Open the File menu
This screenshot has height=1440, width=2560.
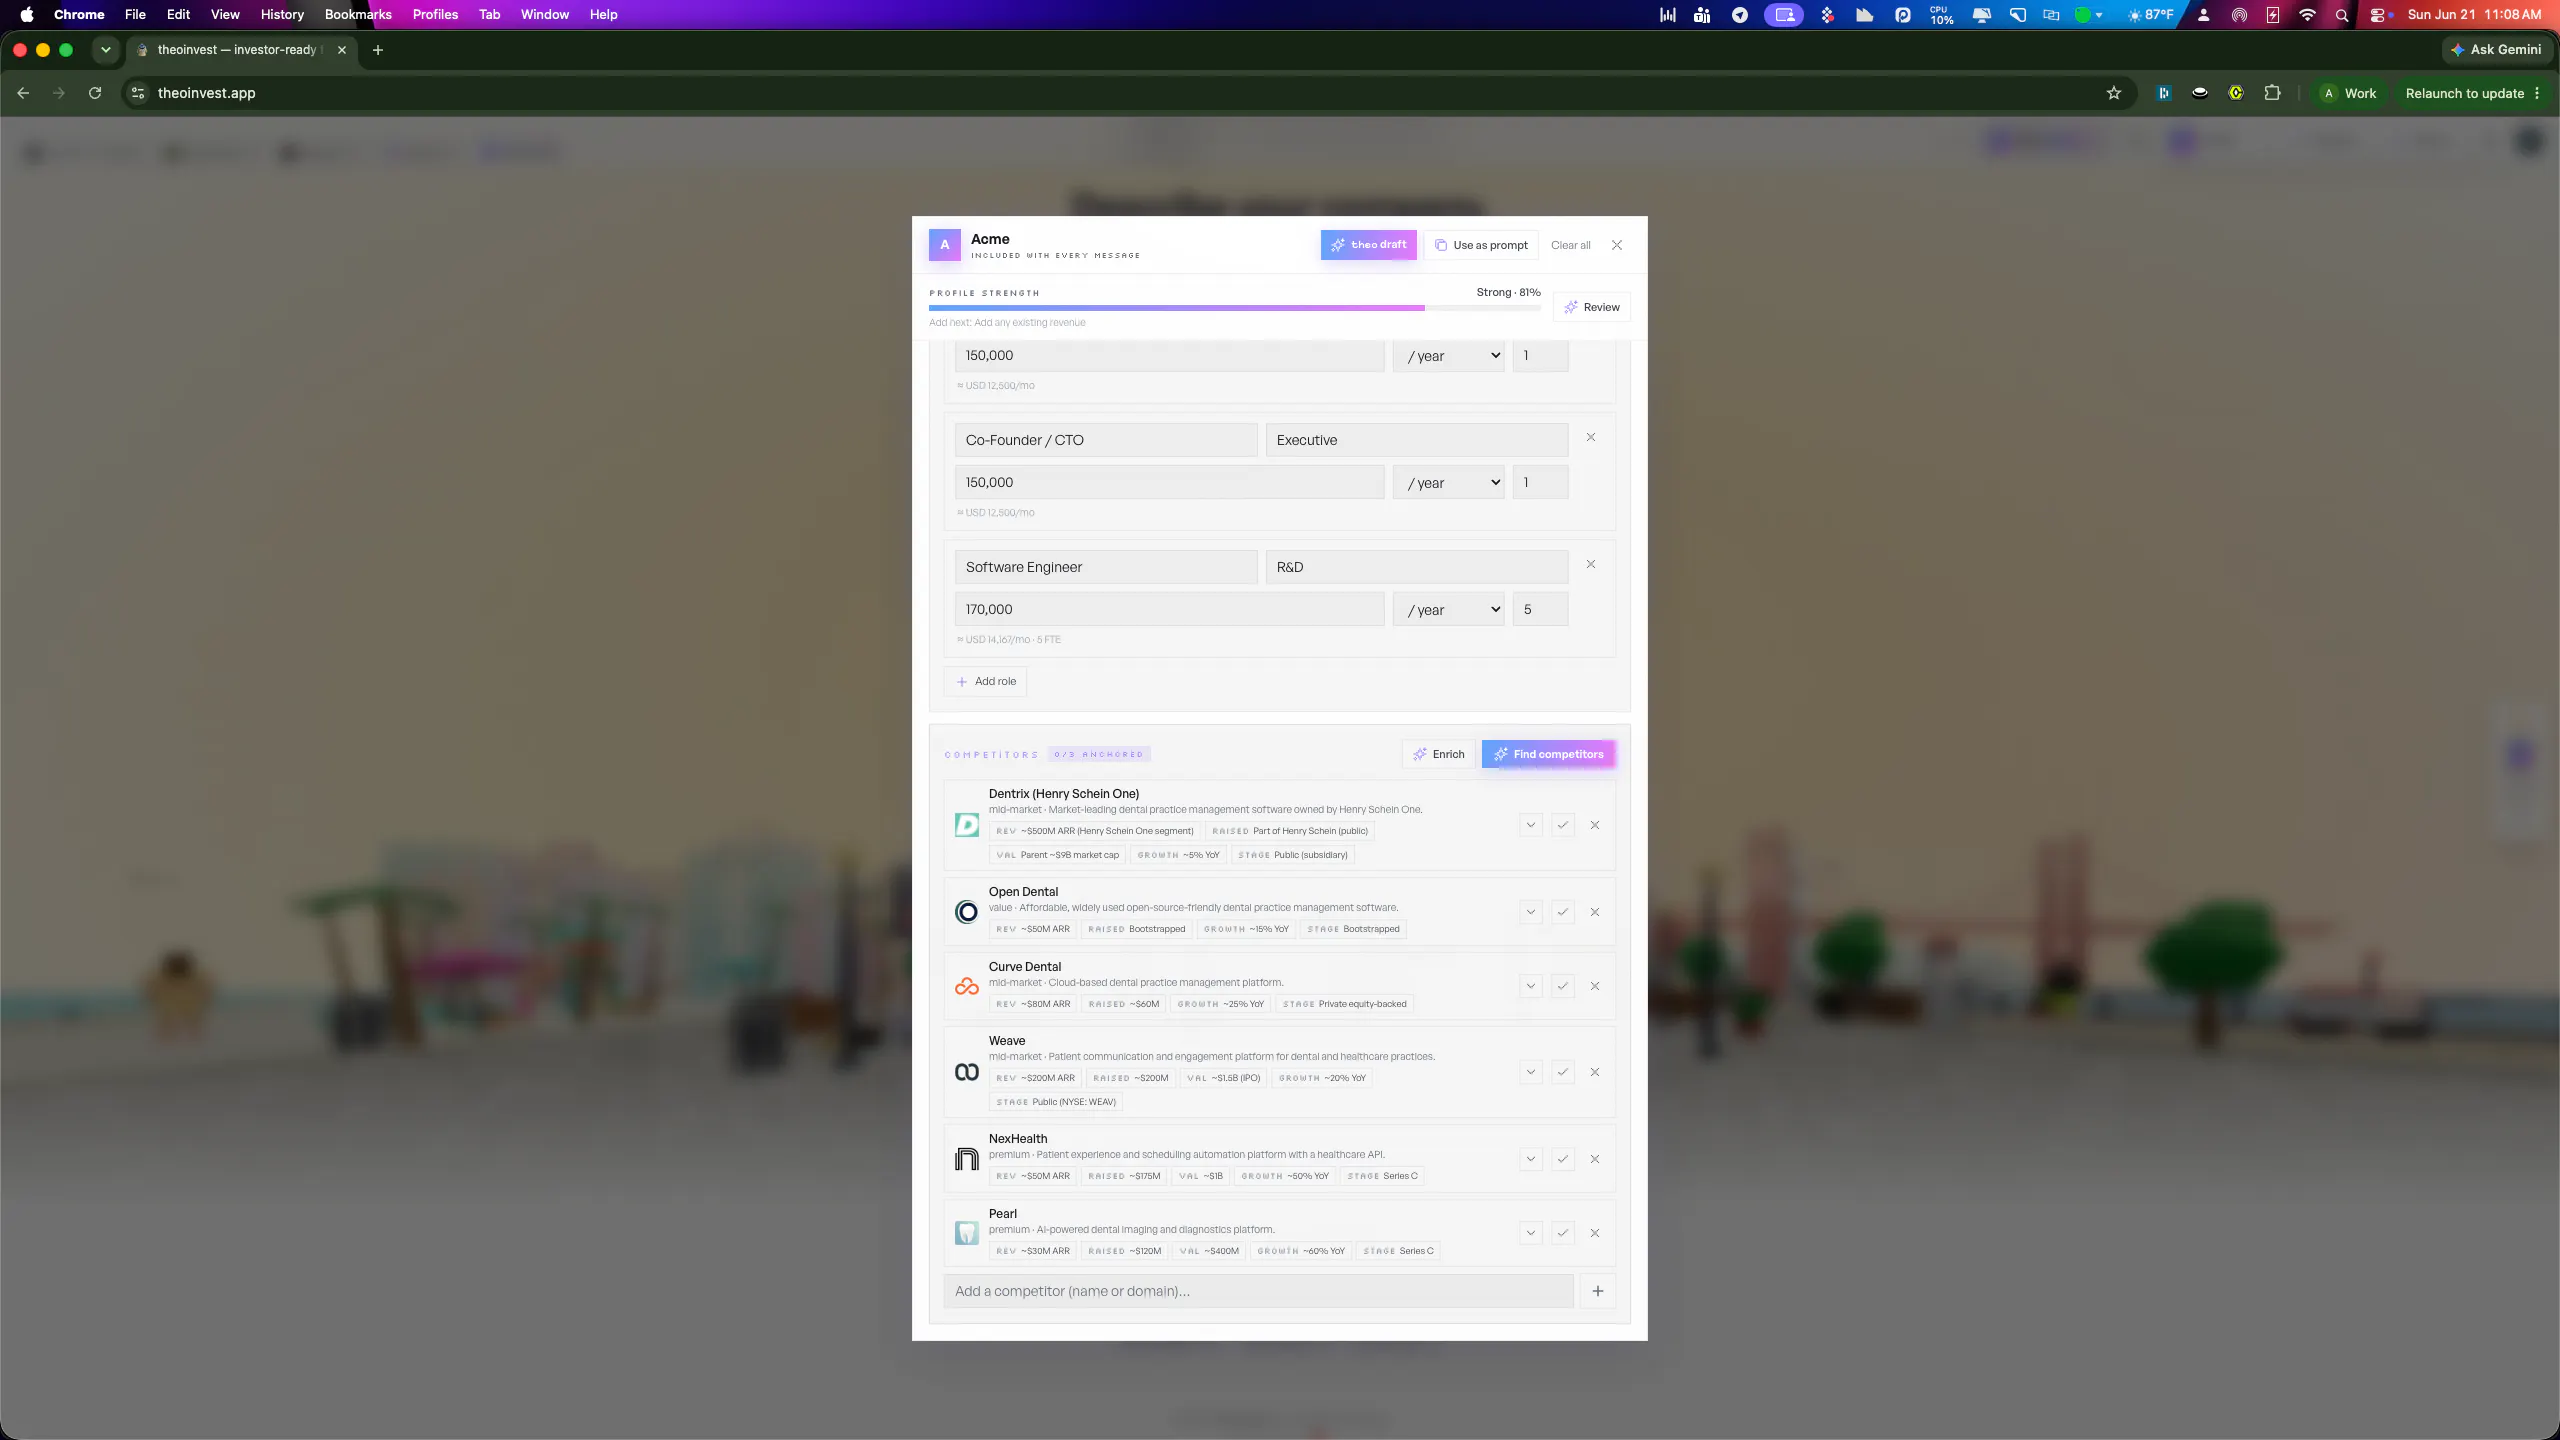coord(135,15)
